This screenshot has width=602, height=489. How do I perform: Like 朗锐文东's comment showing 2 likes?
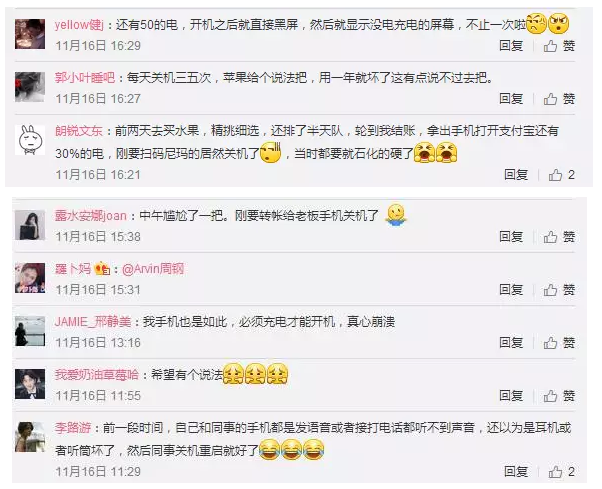[561, 175]
